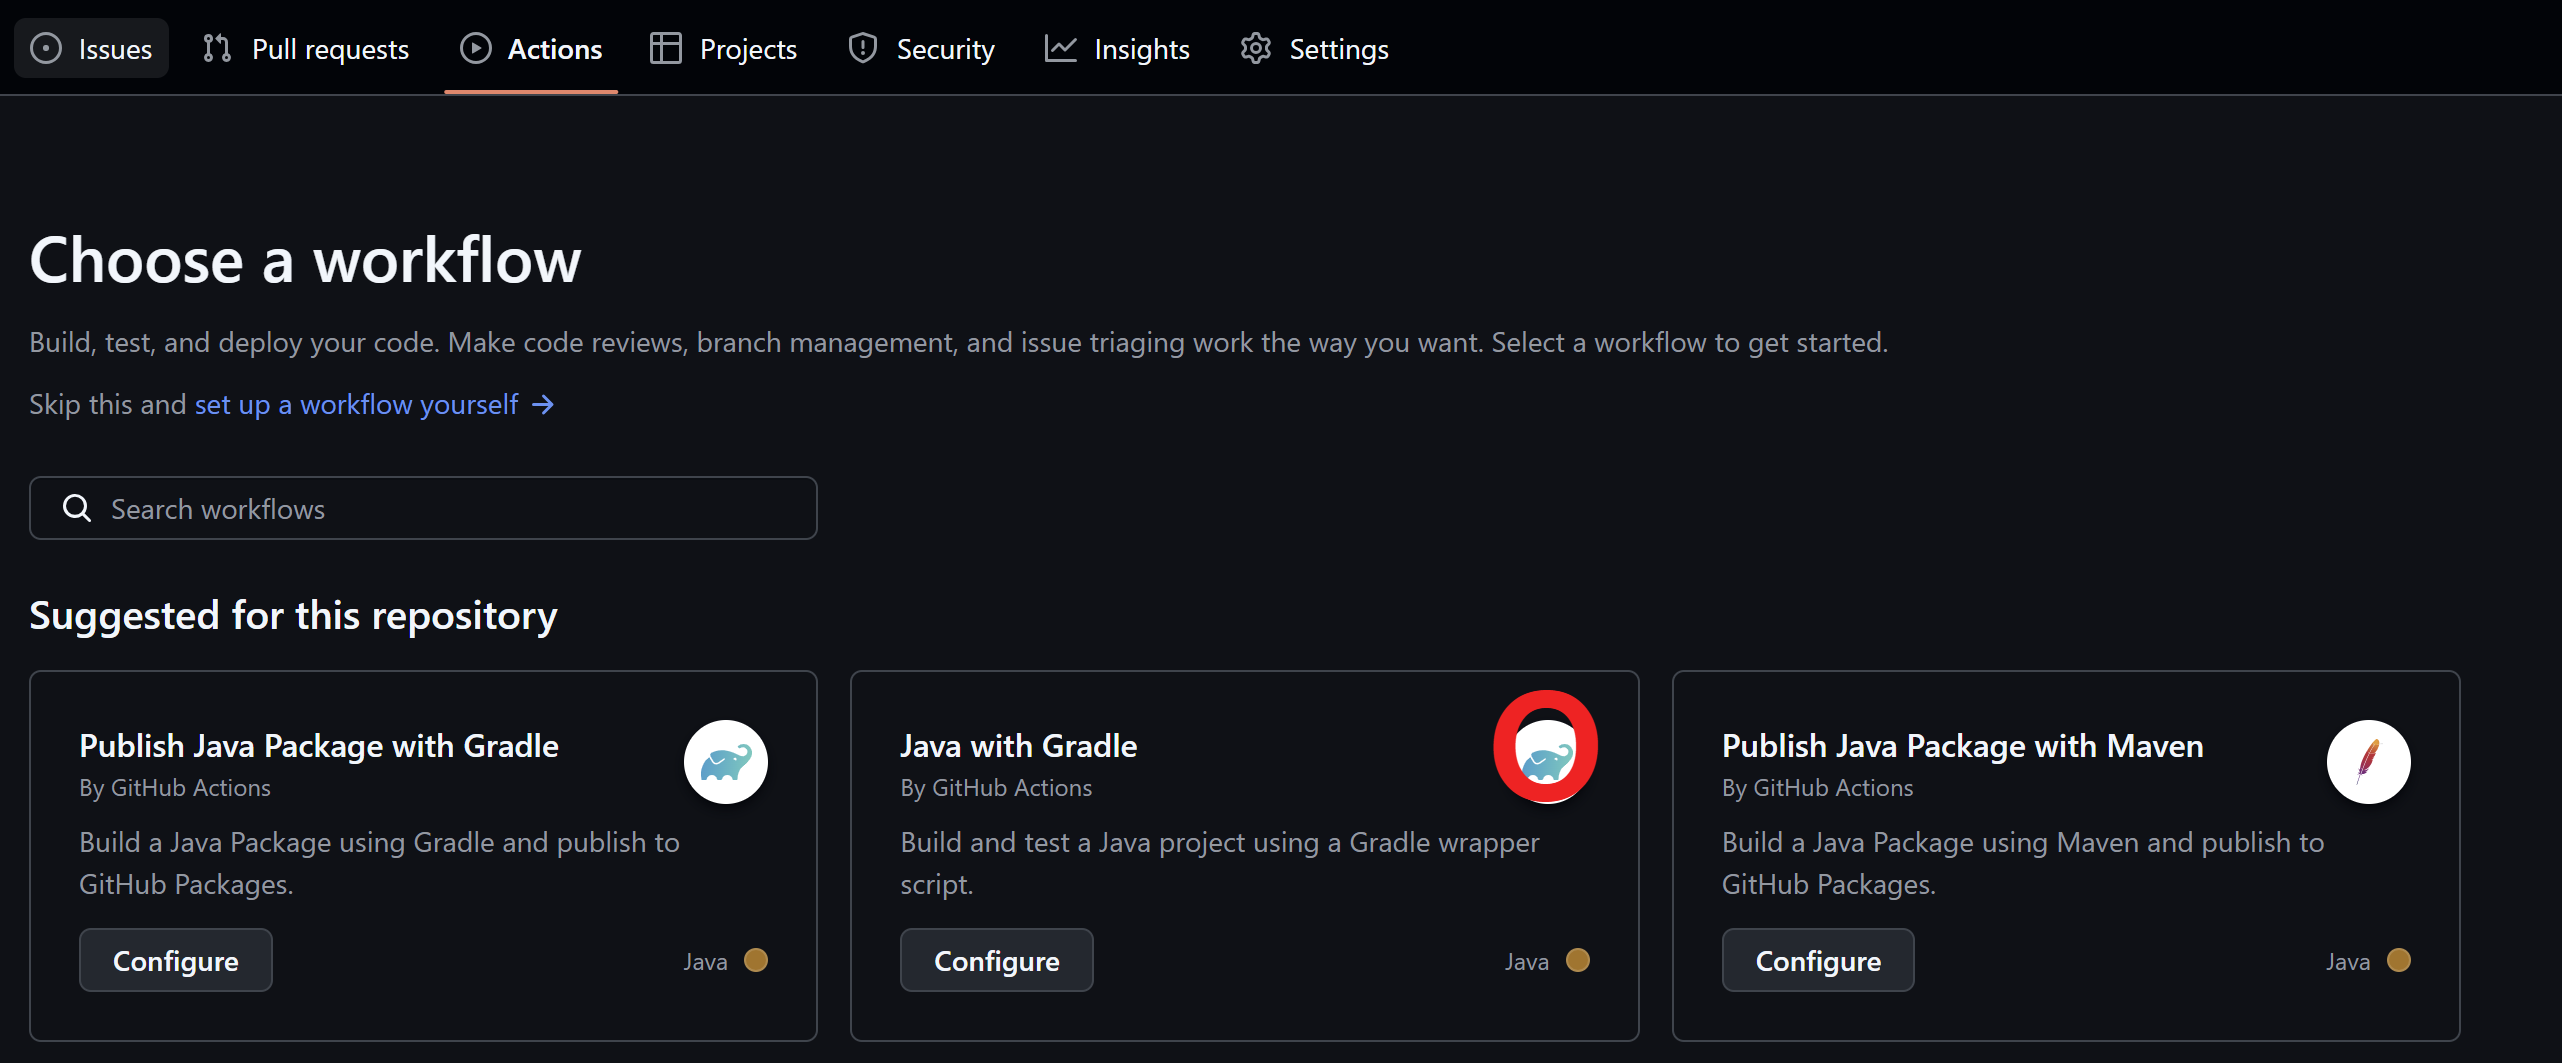The width and height of the screenshot is (2562, 1063).
Task: Open the Projects tab
Action: [x=724, y=48]
